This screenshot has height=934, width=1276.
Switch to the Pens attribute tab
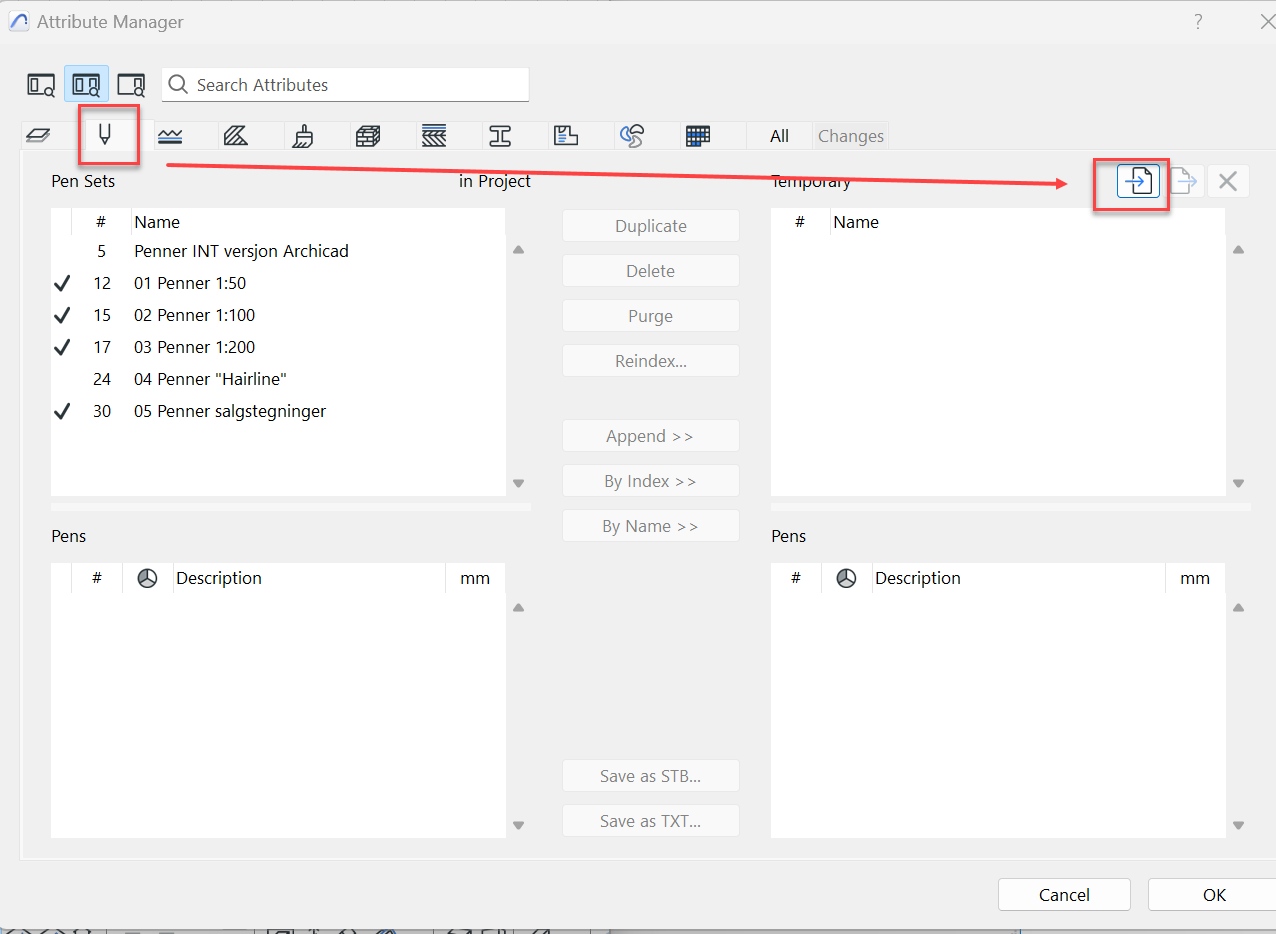[104, 135]
